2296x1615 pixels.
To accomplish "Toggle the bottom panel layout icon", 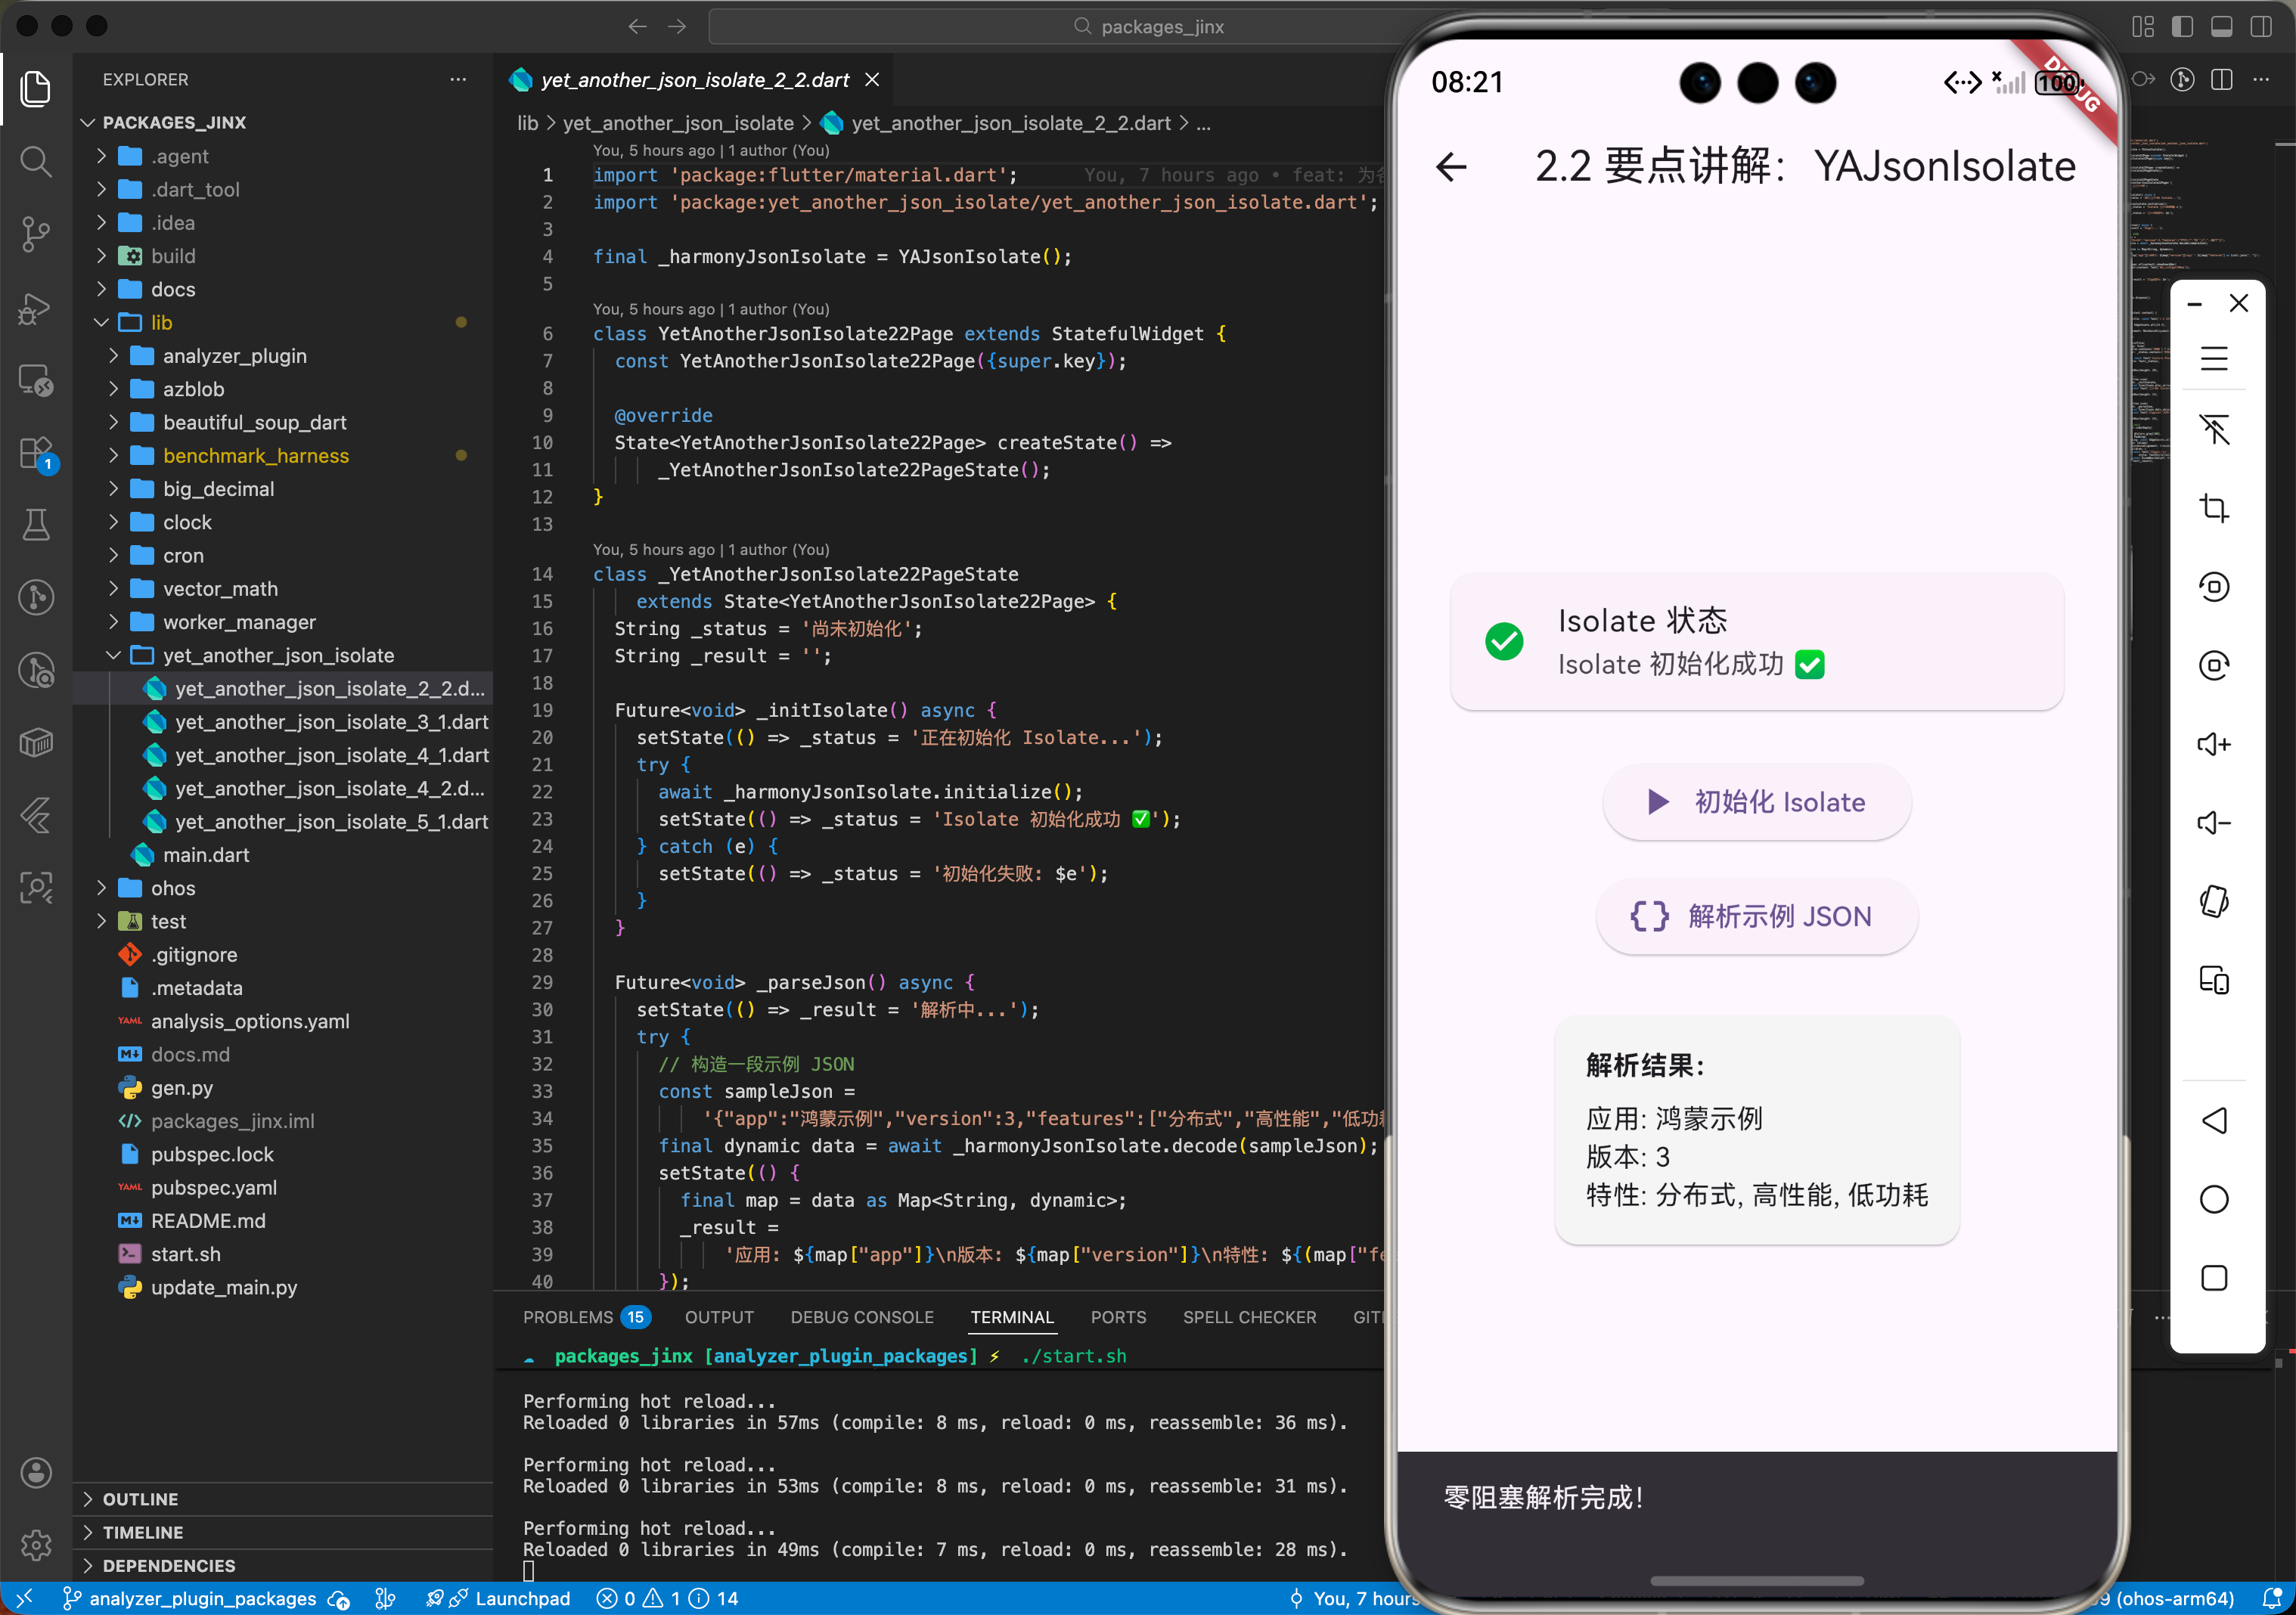I will click(2221, 27).
